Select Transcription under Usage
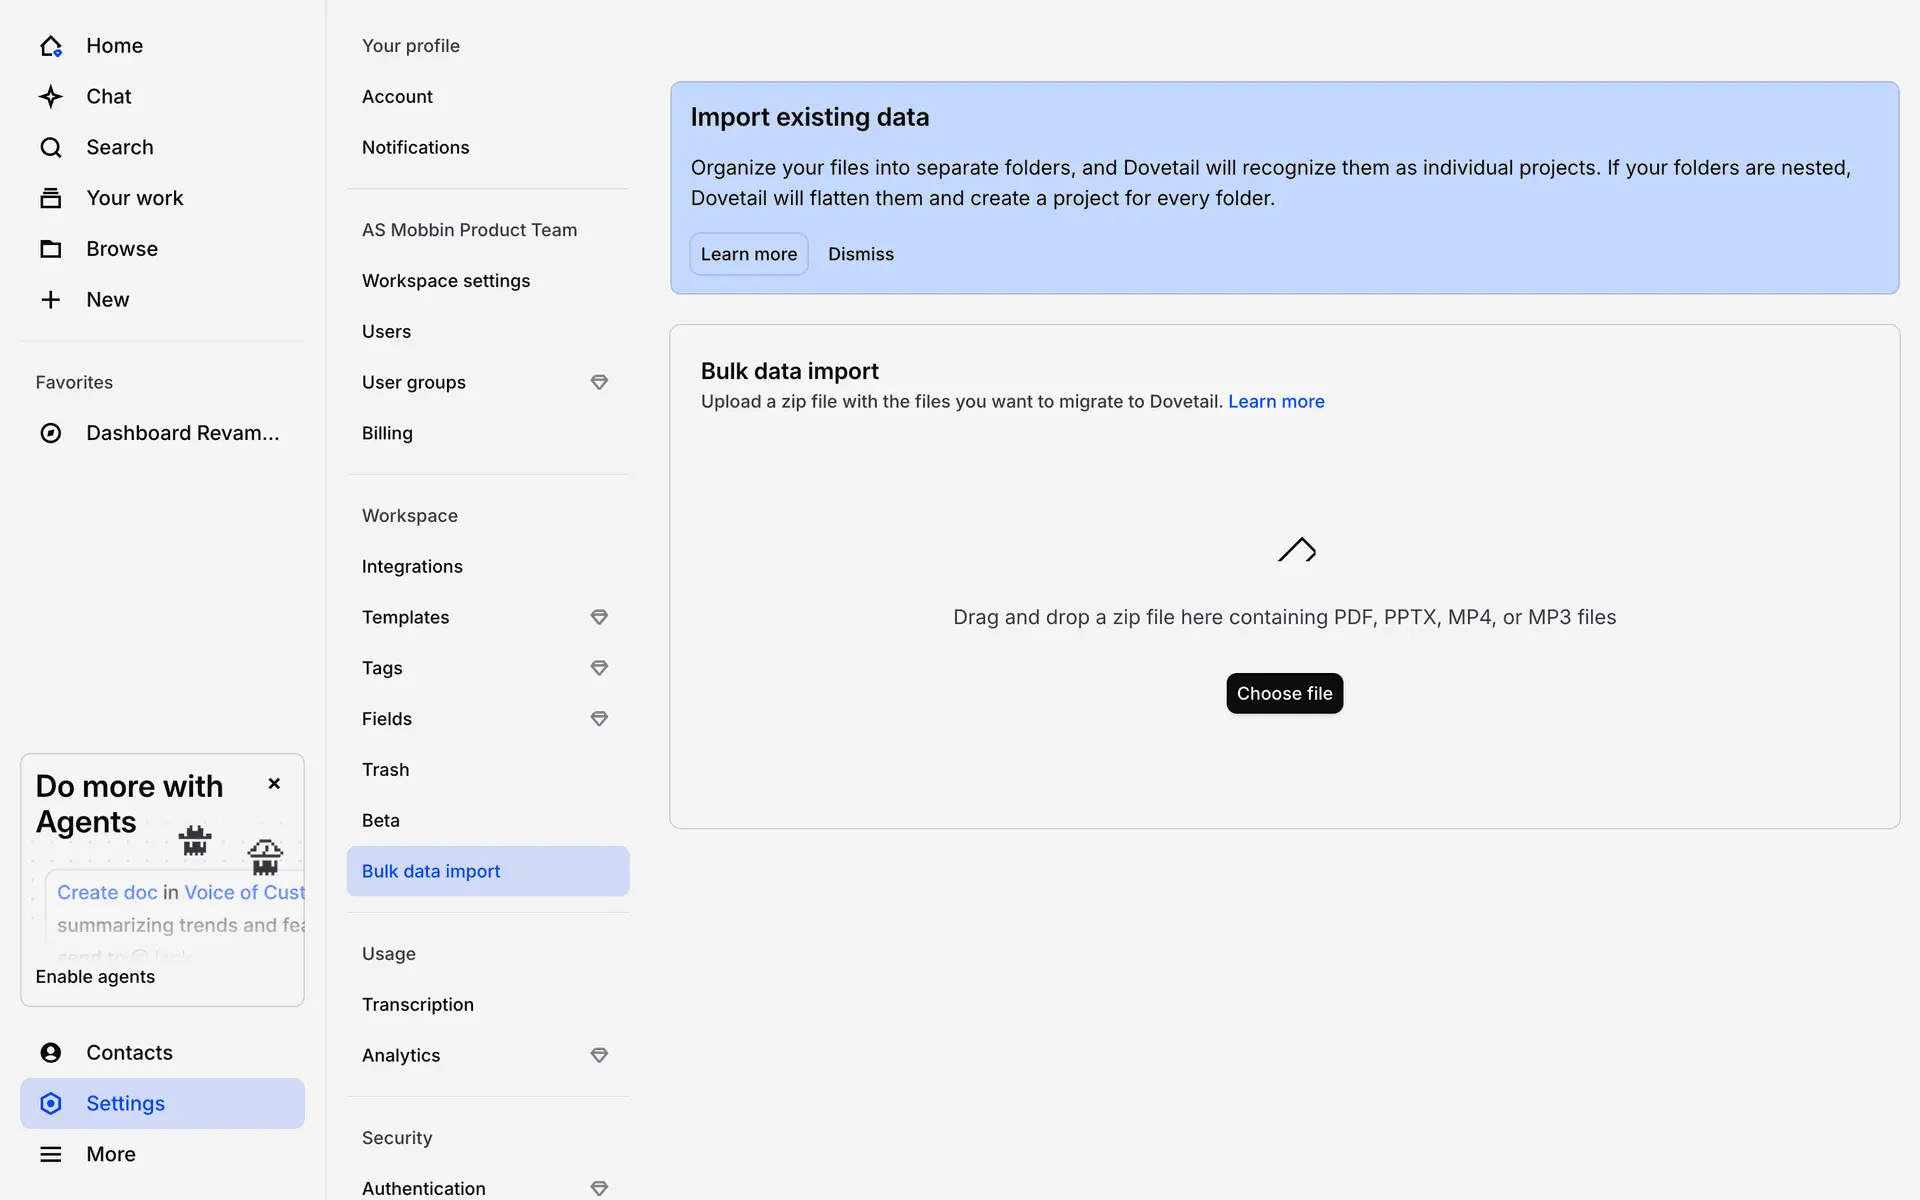Screen dimensions: 1920x1200 pyautogui.click(x=418, y=1004)
